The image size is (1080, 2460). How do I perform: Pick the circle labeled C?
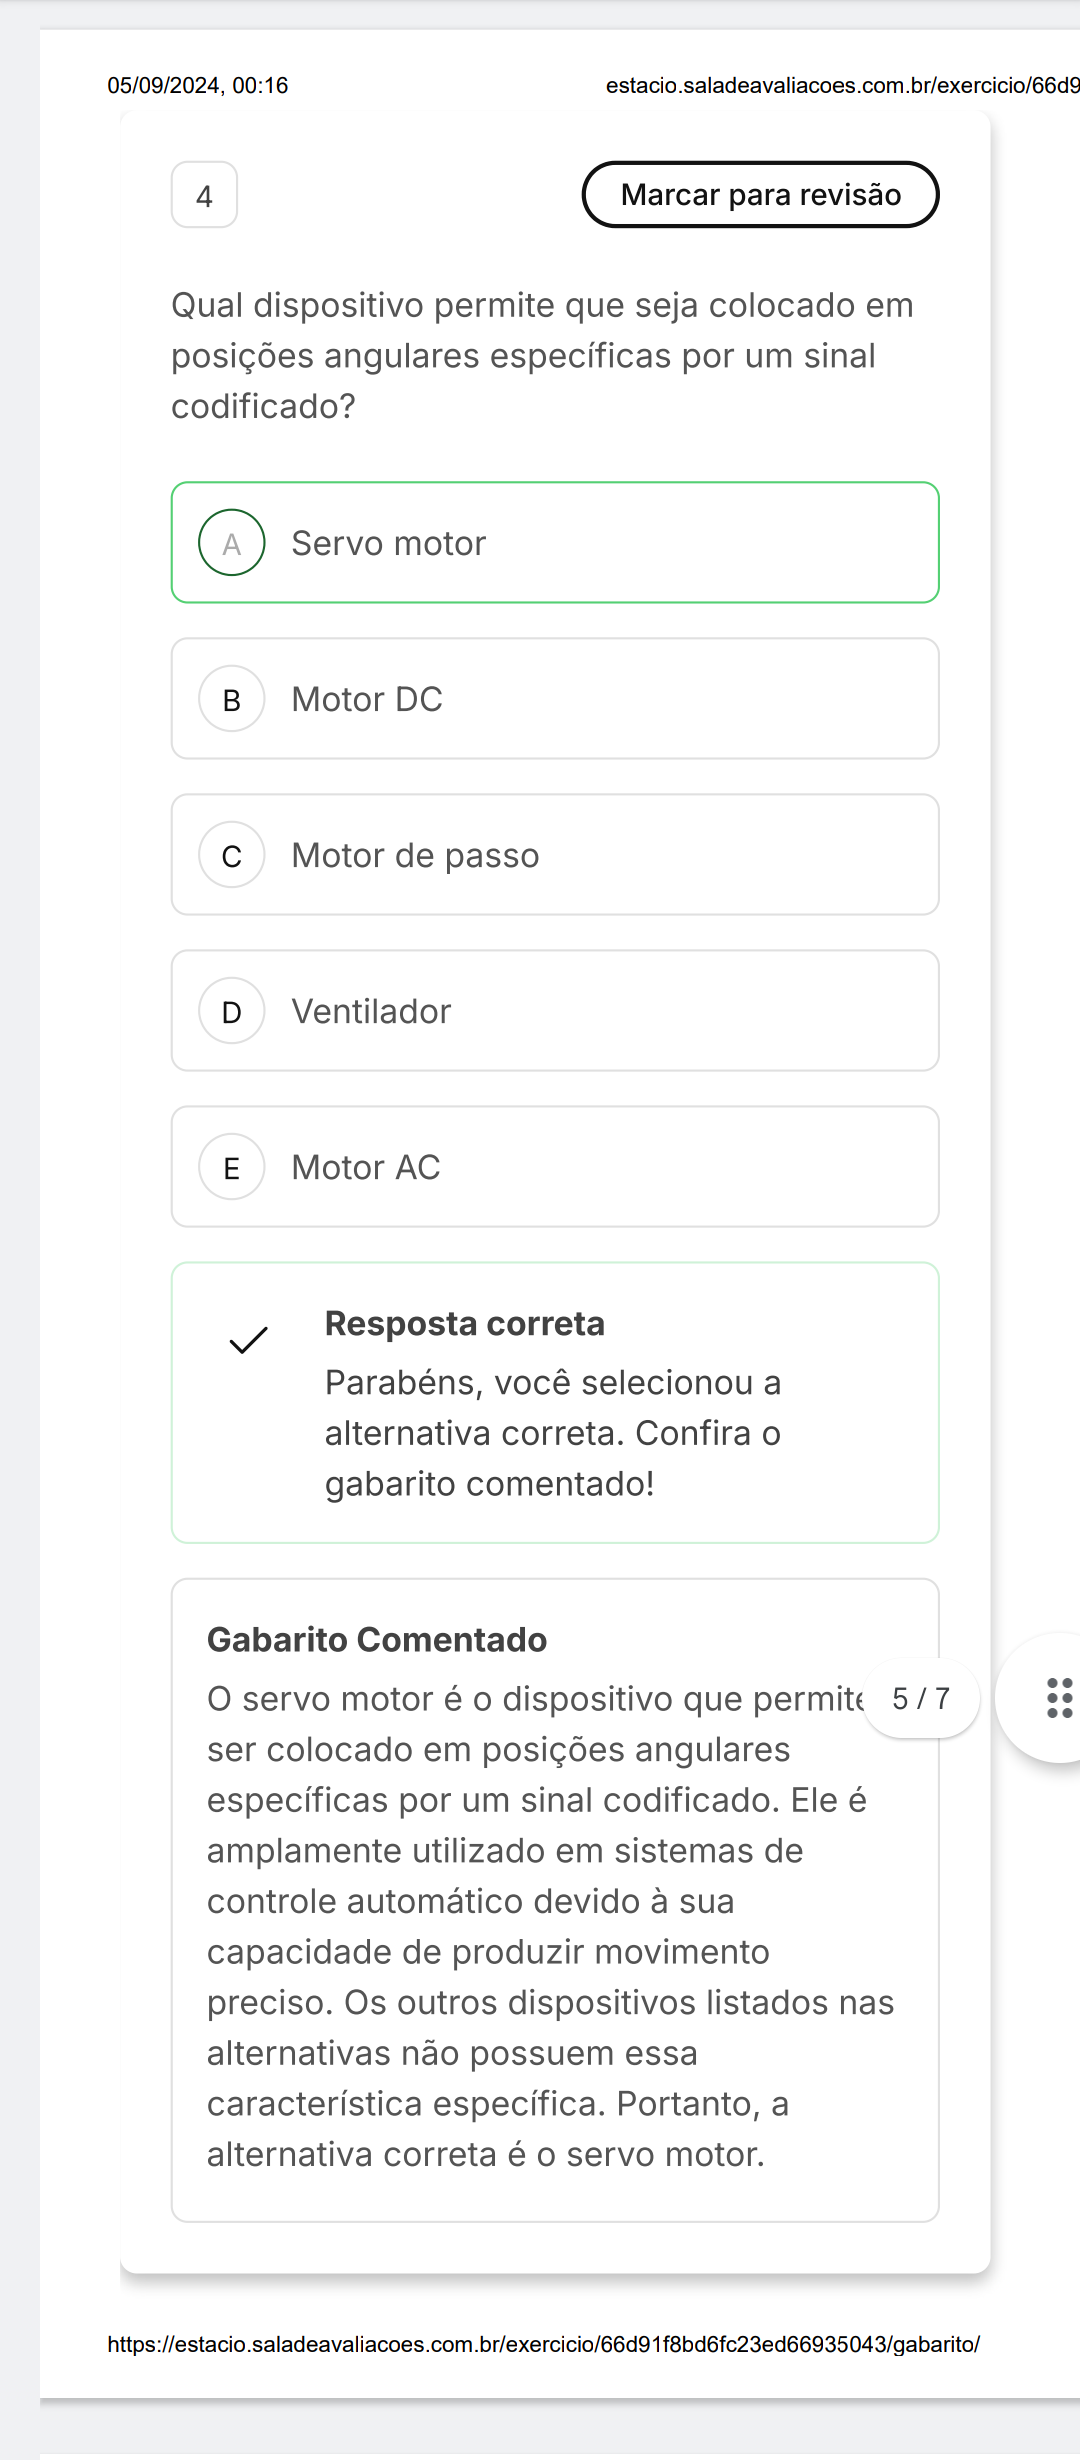pyautogui.click(x=232, y=855)
